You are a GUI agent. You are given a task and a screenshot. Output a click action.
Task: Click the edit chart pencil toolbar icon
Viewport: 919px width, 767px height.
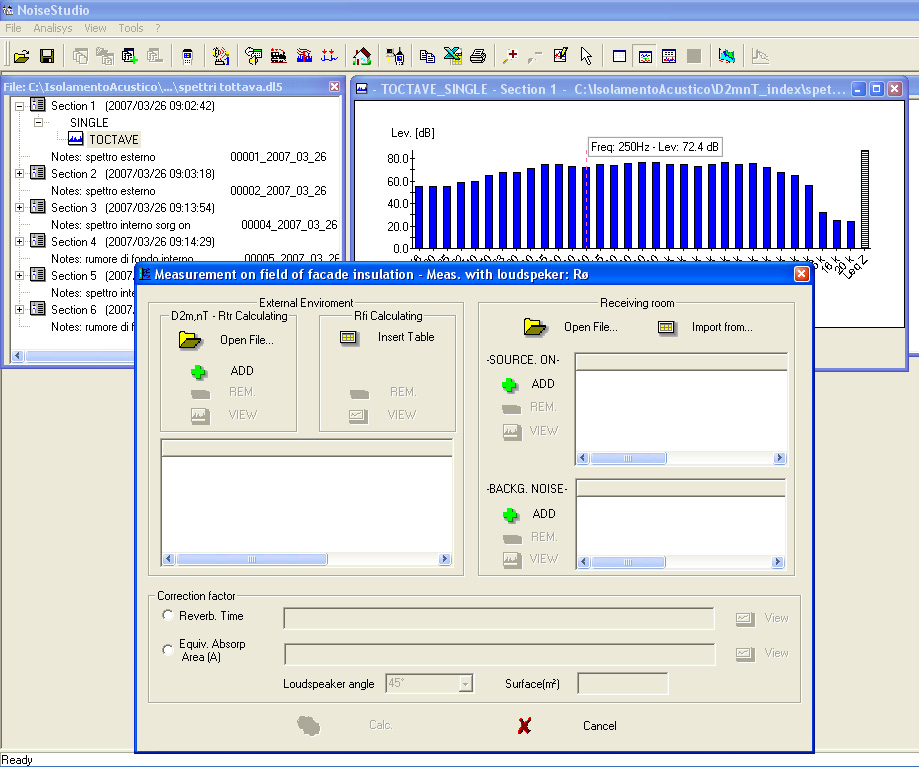pyautogui.click(x=561, y=56)
